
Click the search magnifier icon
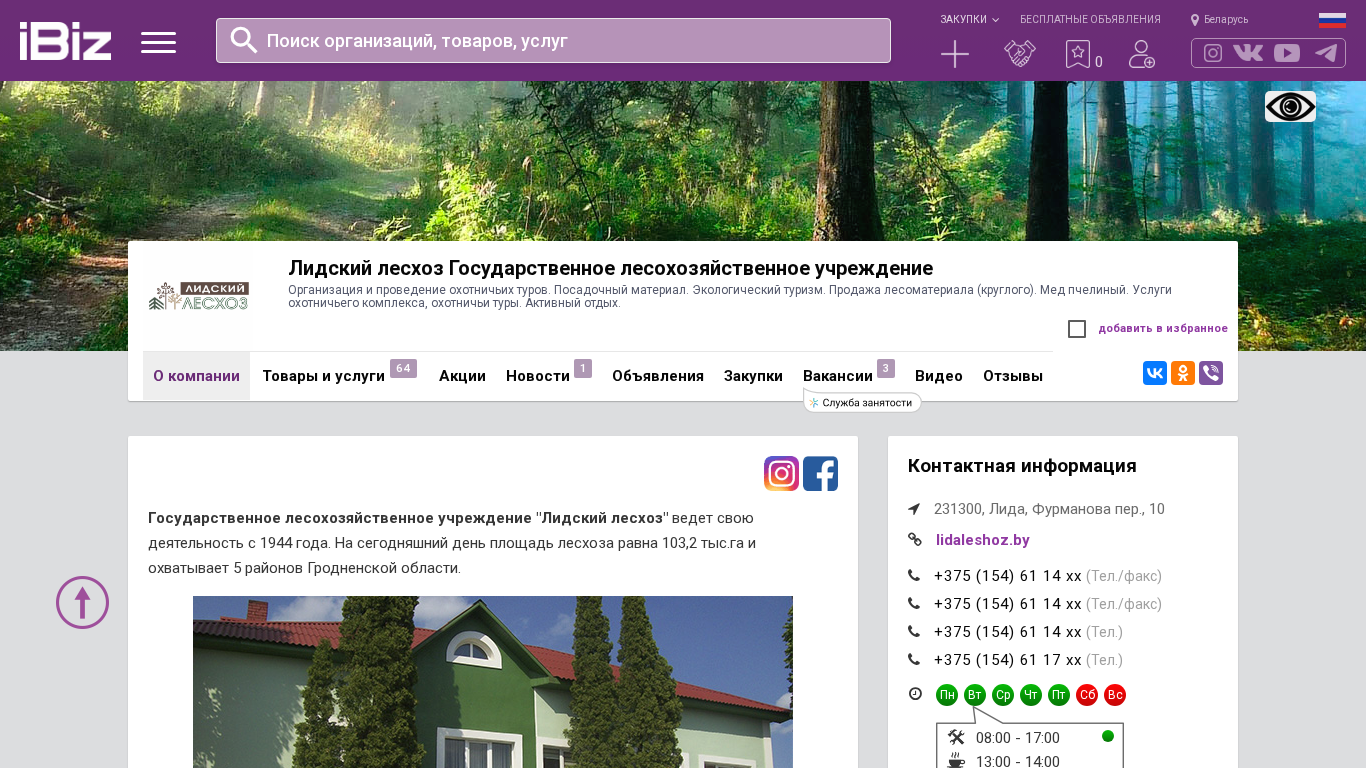244,40
